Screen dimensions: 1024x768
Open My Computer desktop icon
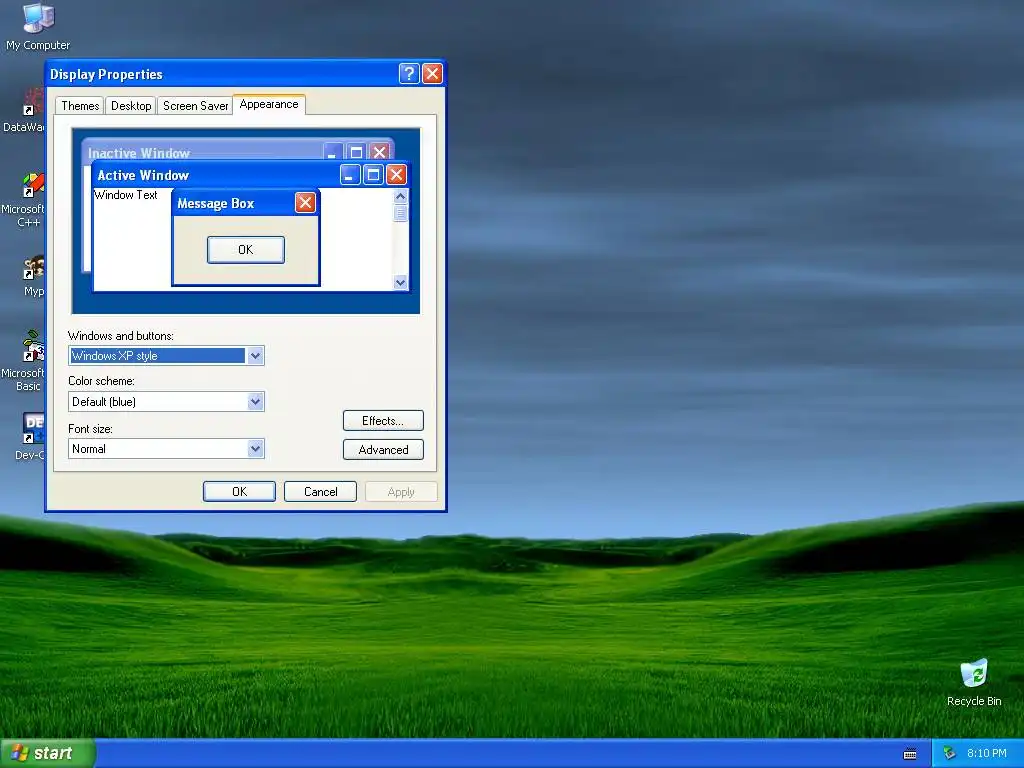tap(38, 26)
